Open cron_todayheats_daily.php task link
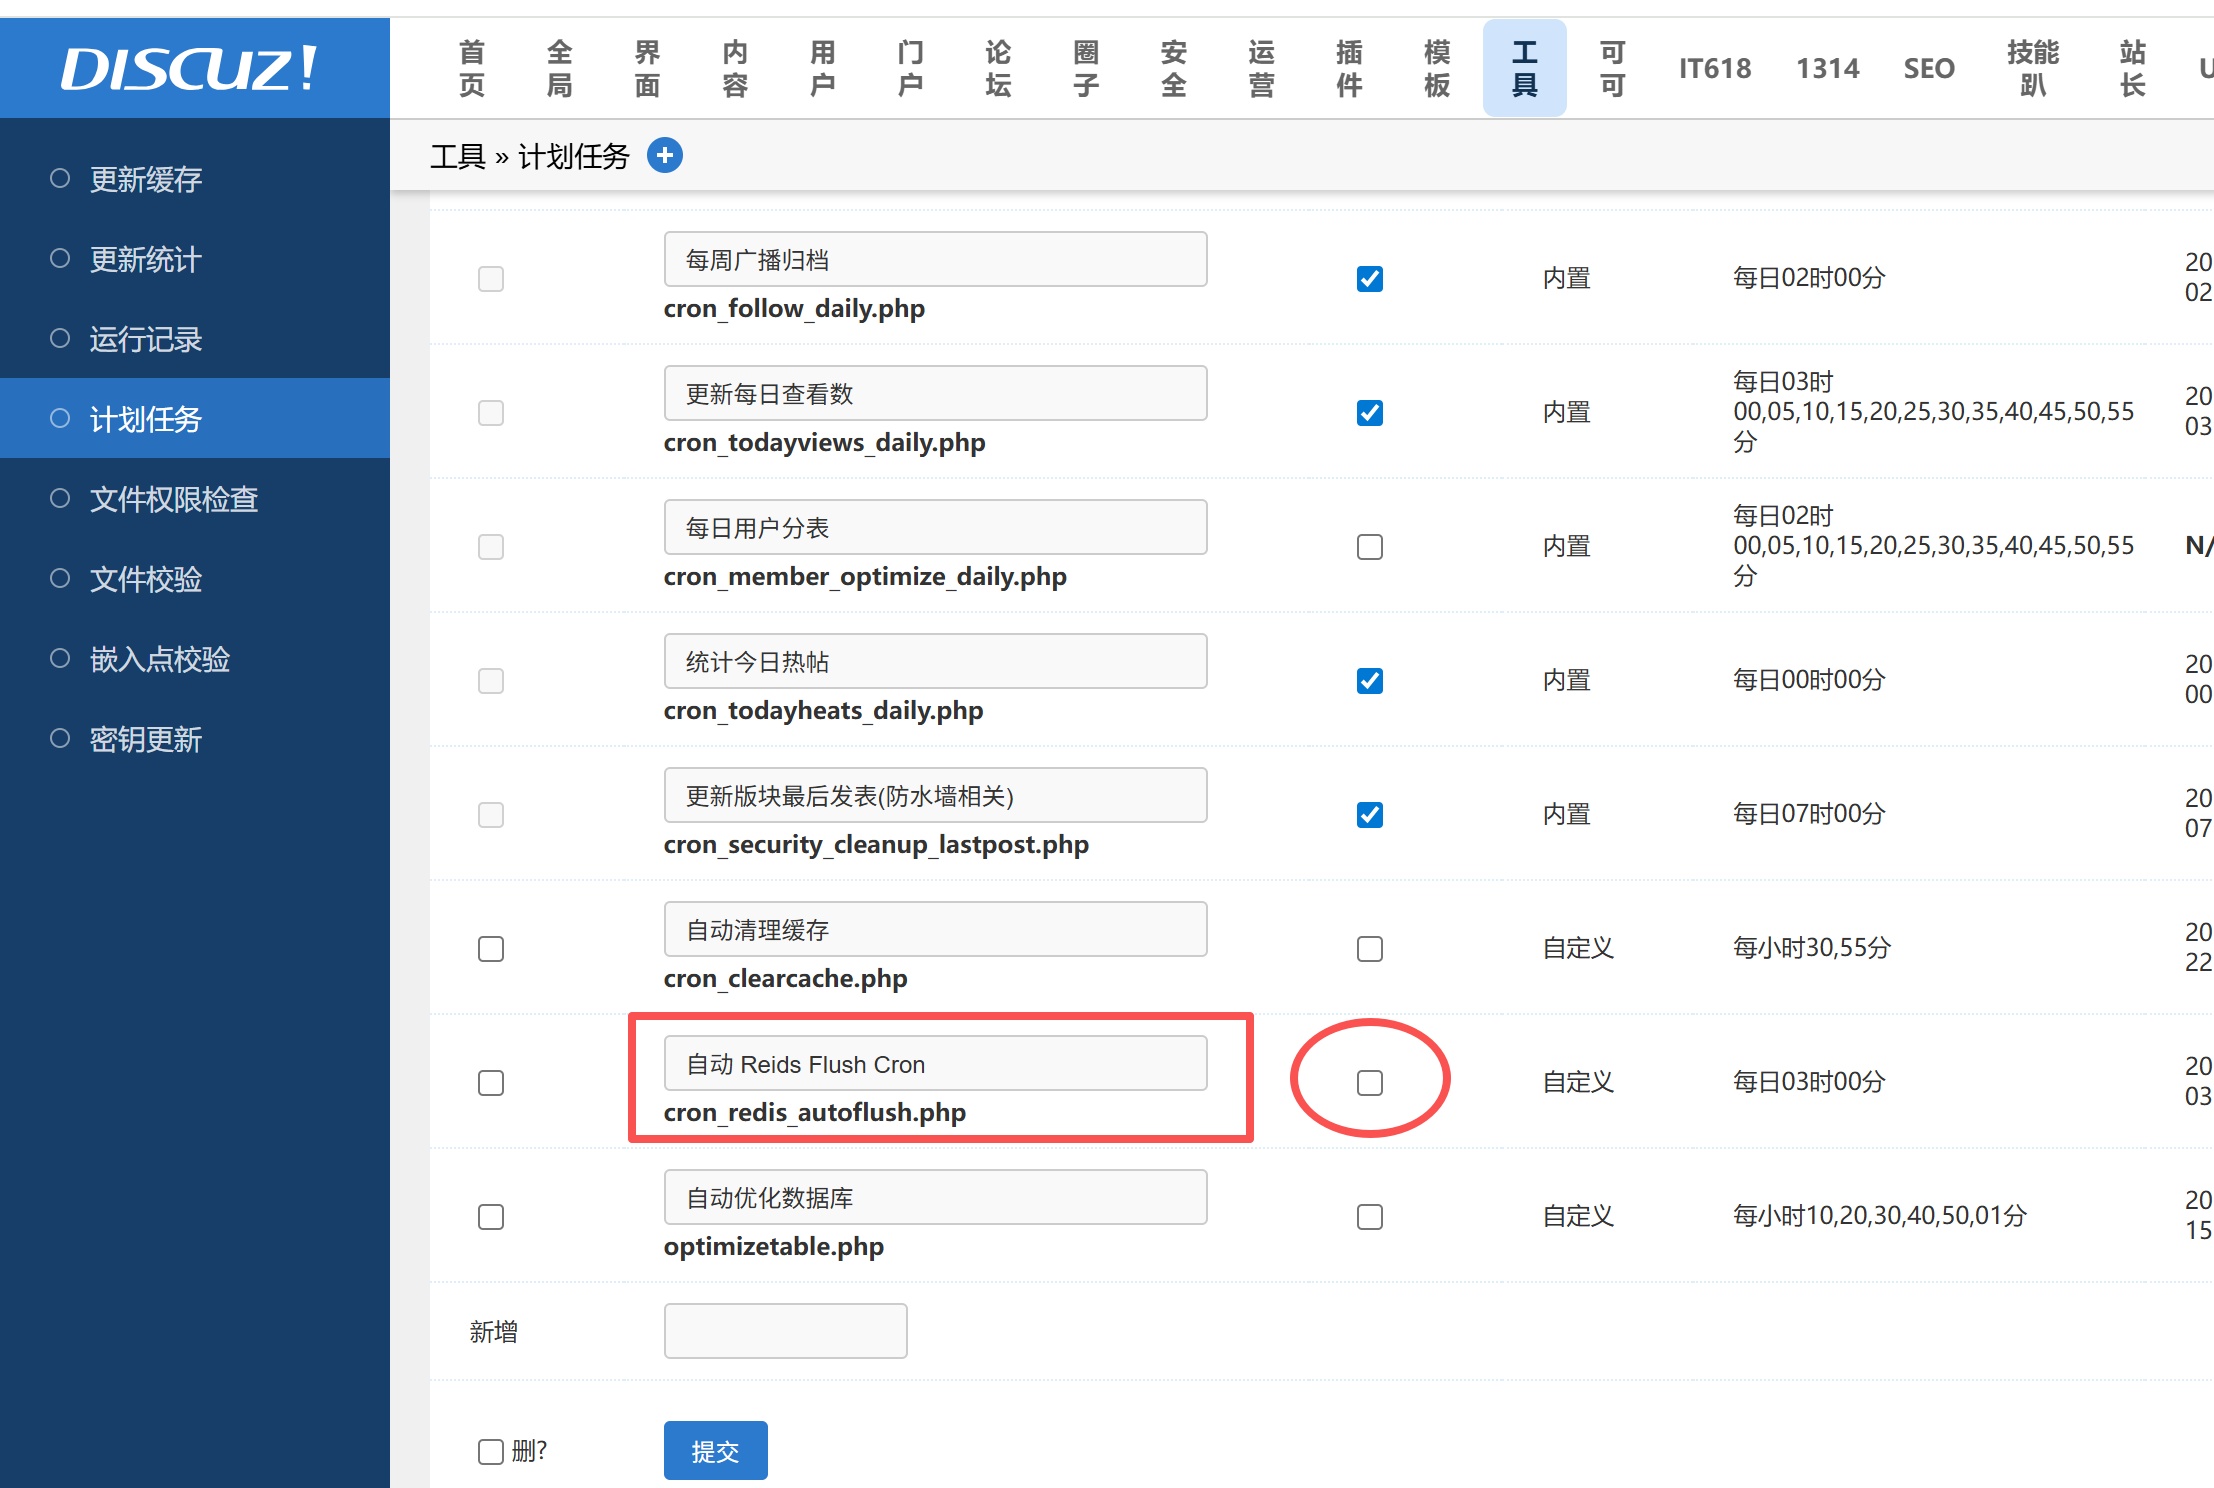This screenshot has height=1488, width=2214. coord(823,711)
